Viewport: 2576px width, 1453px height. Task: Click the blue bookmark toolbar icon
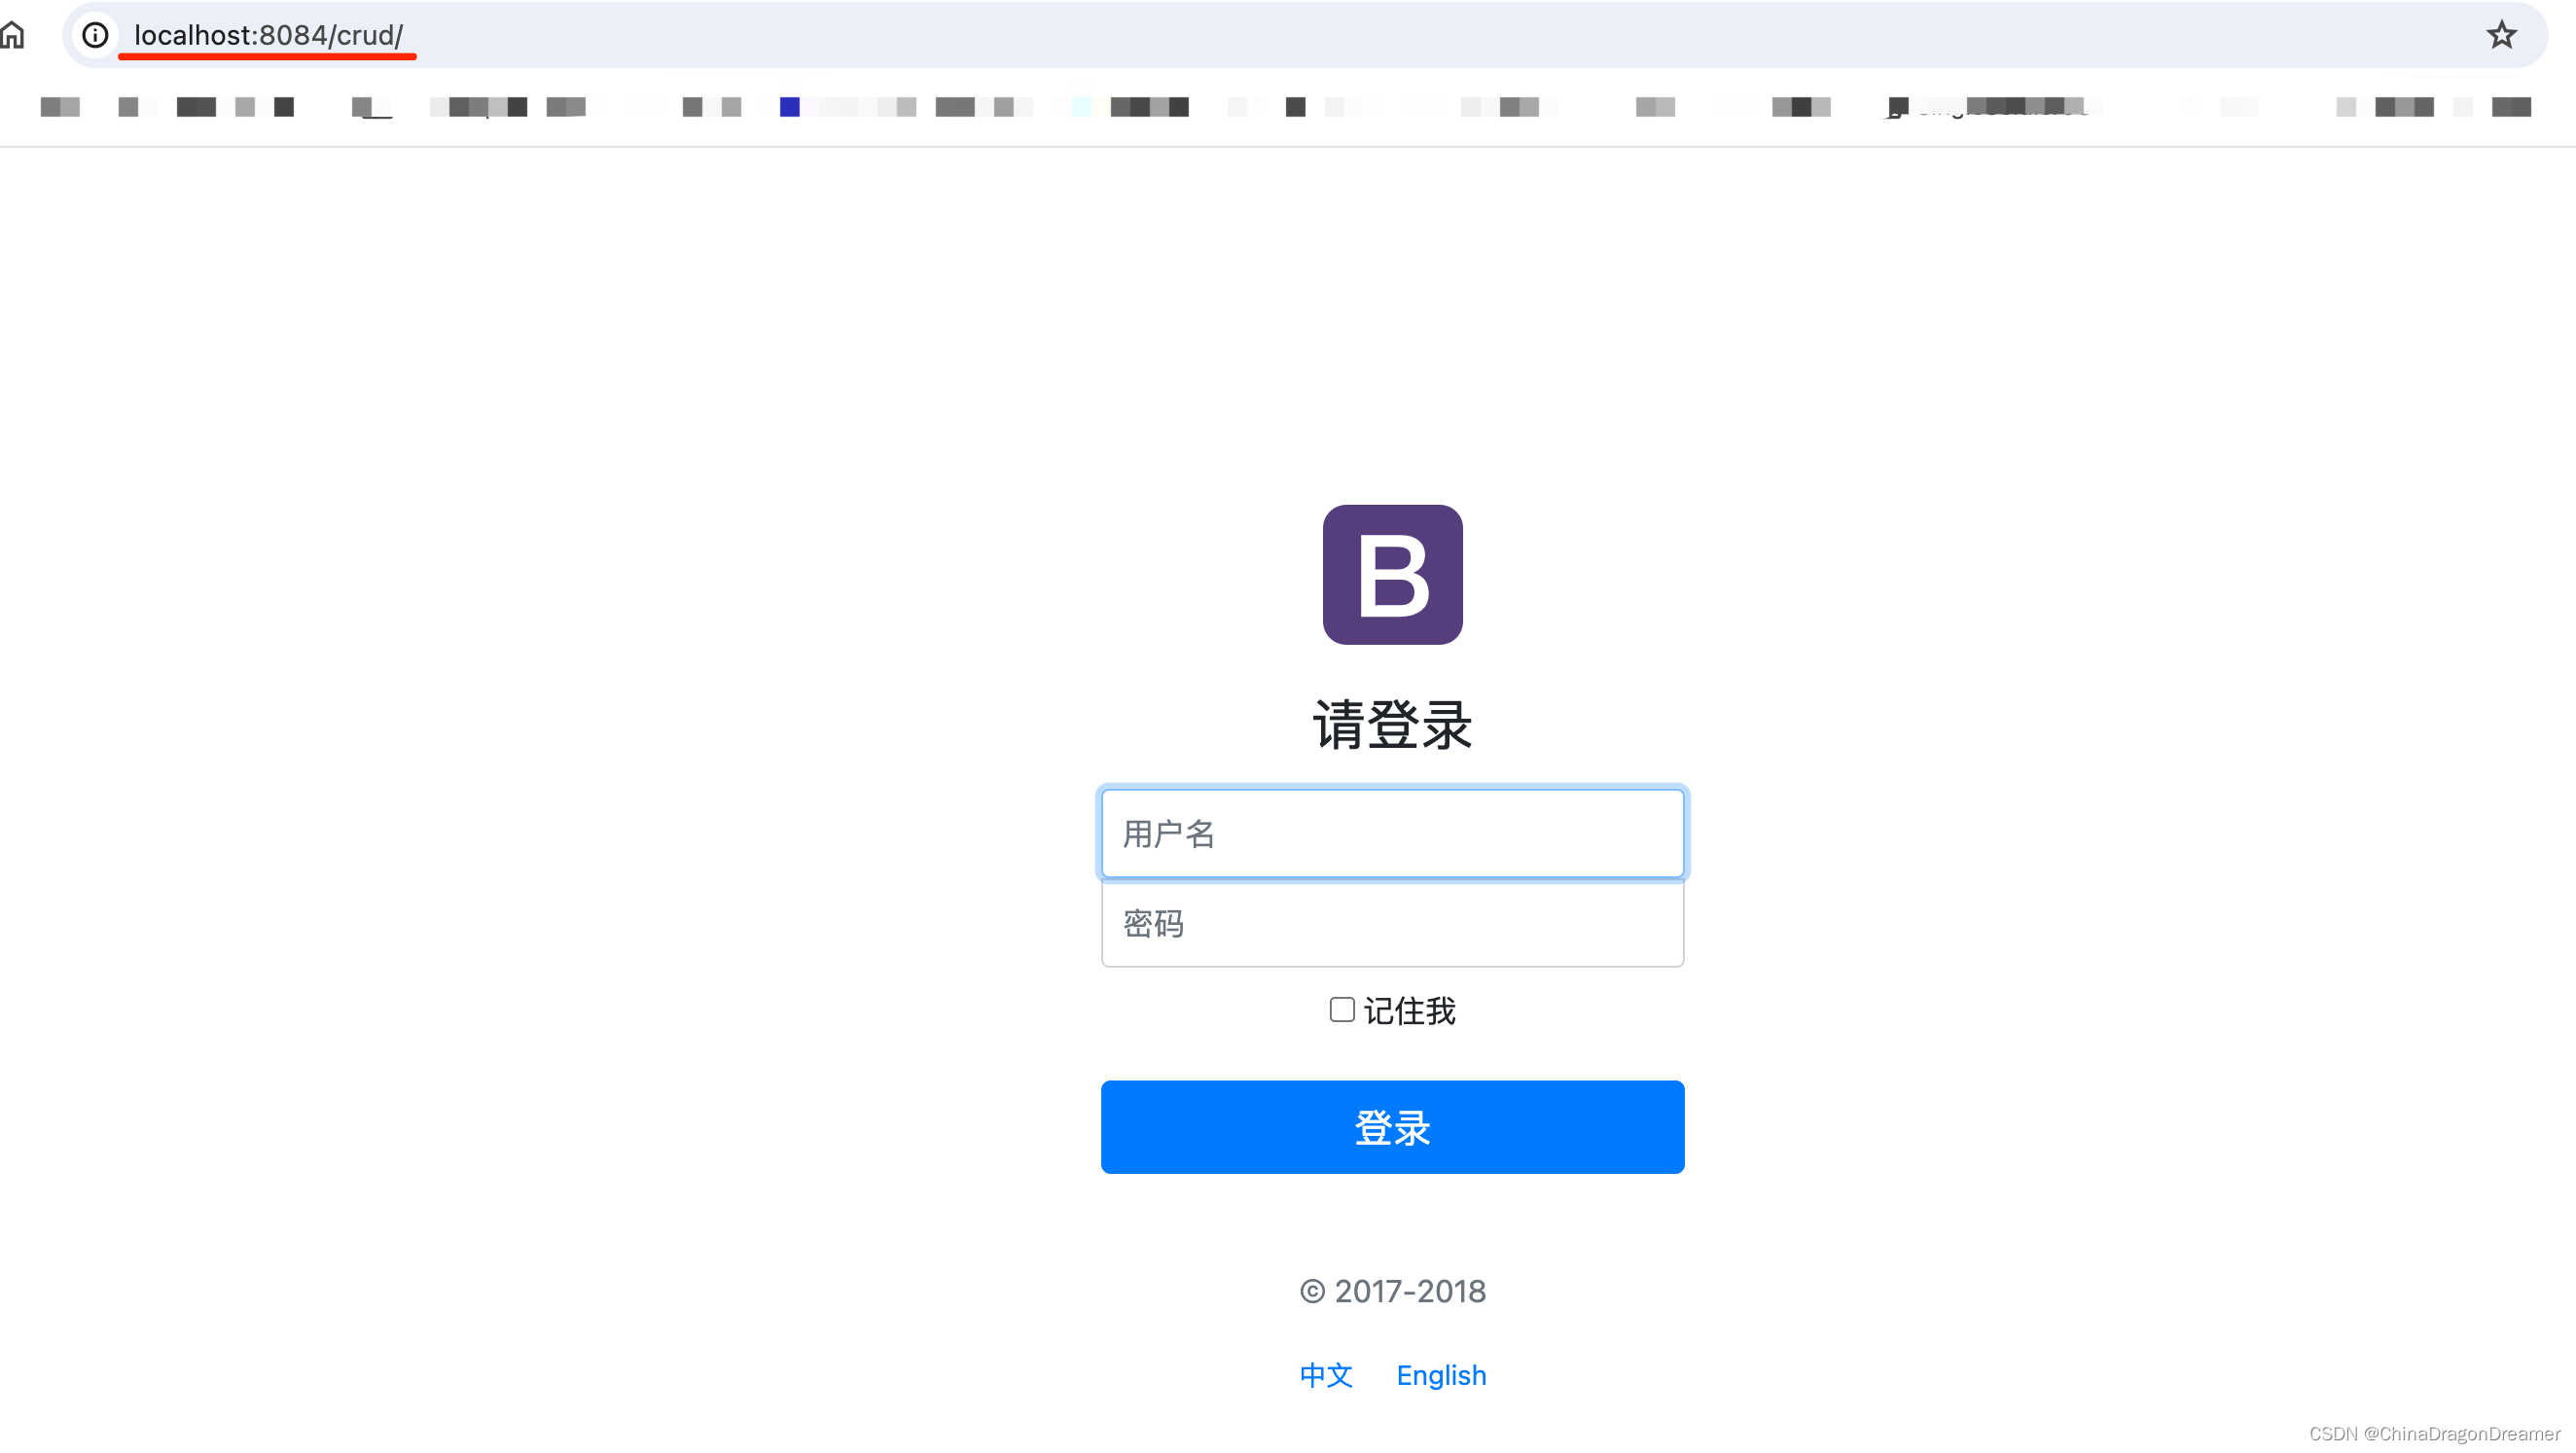point(791,106)
